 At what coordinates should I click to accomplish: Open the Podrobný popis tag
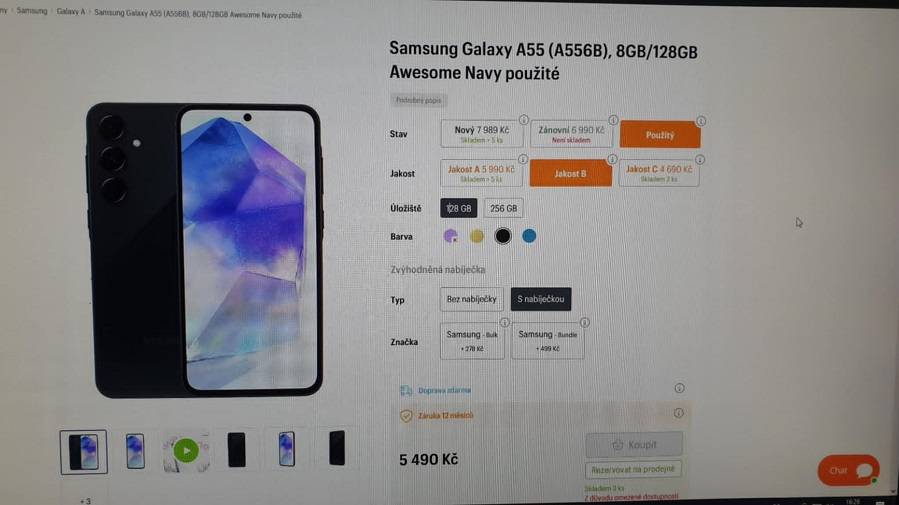(419, 100)
